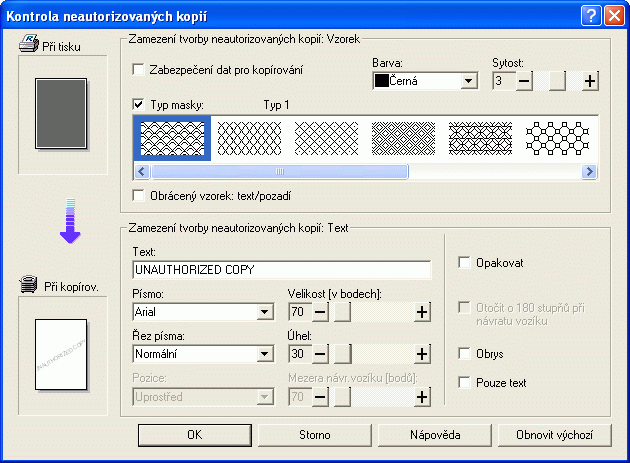Enable the Opakovat checkbox
The width and height of the screenshot is (630, 463).
[x=464, y=263]
